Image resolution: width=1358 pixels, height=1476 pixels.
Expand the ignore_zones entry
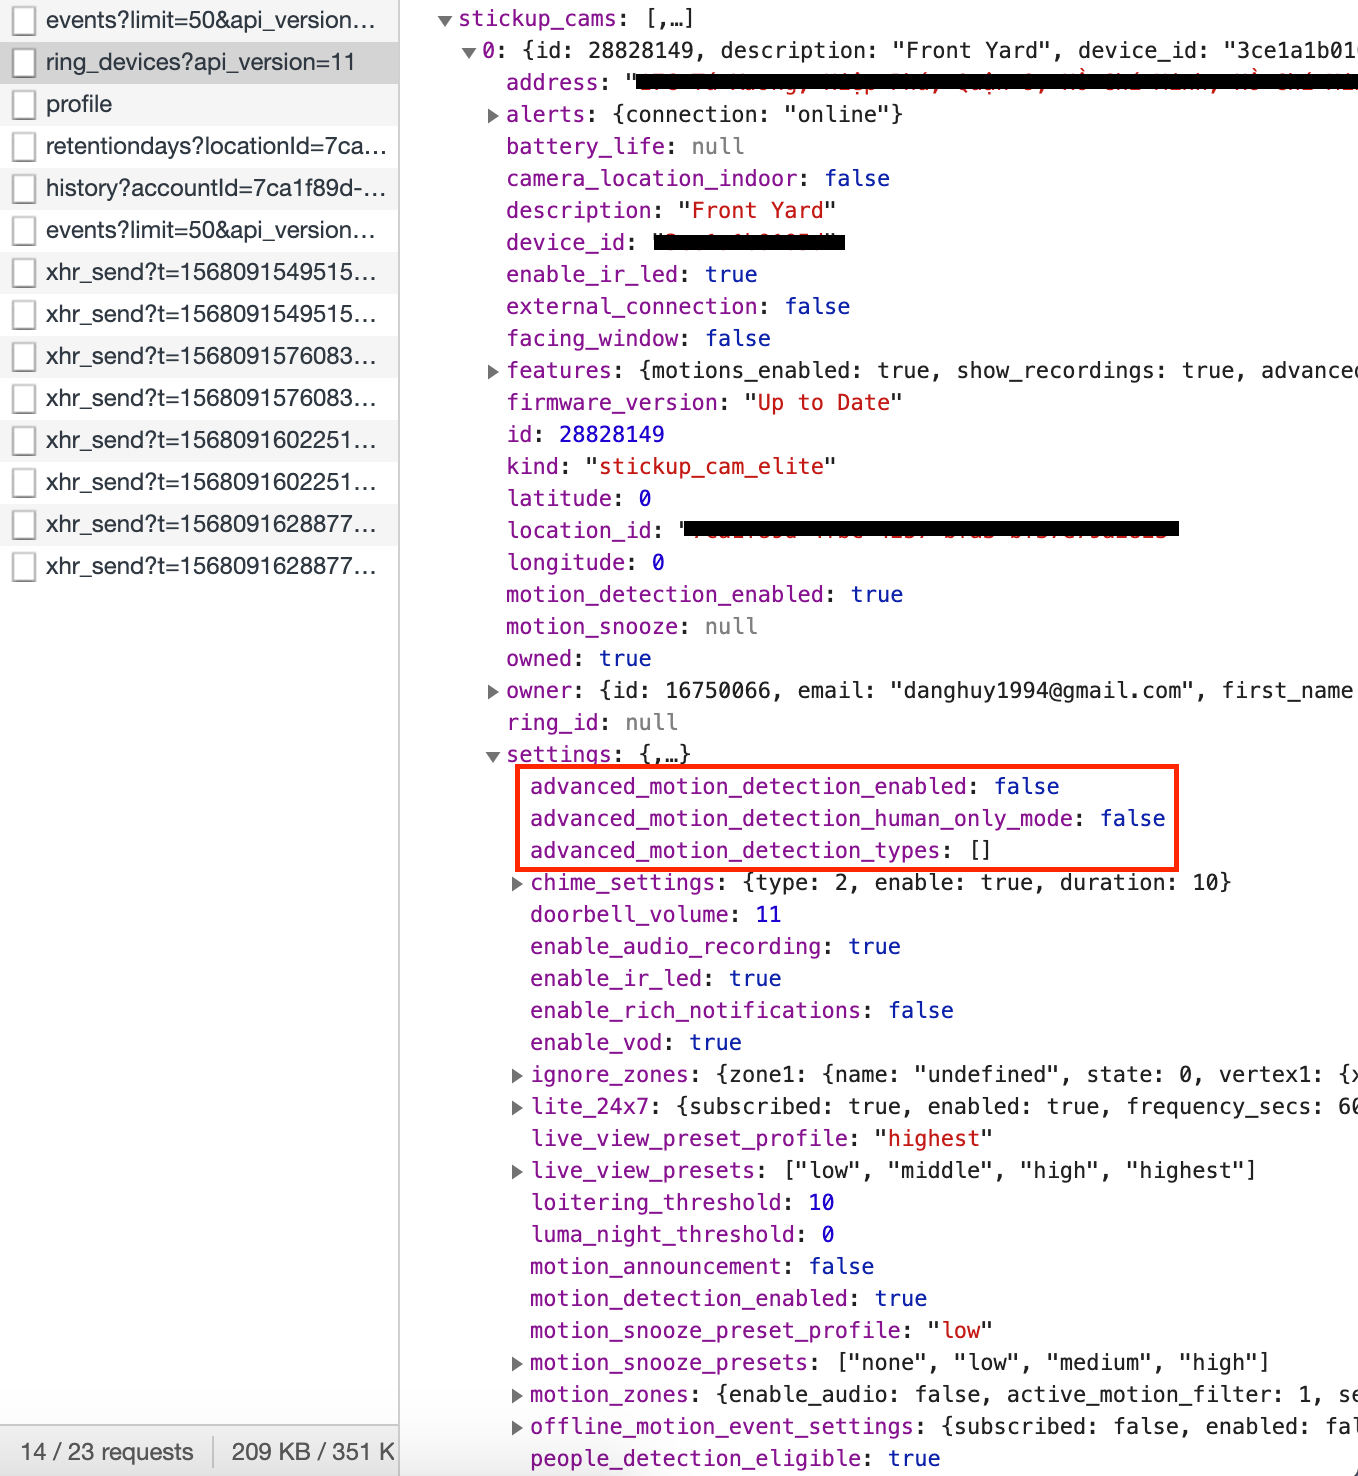[x=517, y=1076]
